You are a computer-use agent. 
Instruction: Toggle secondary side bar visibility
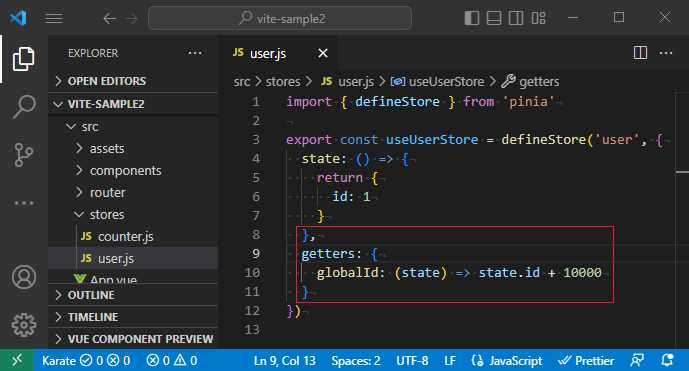516,18
